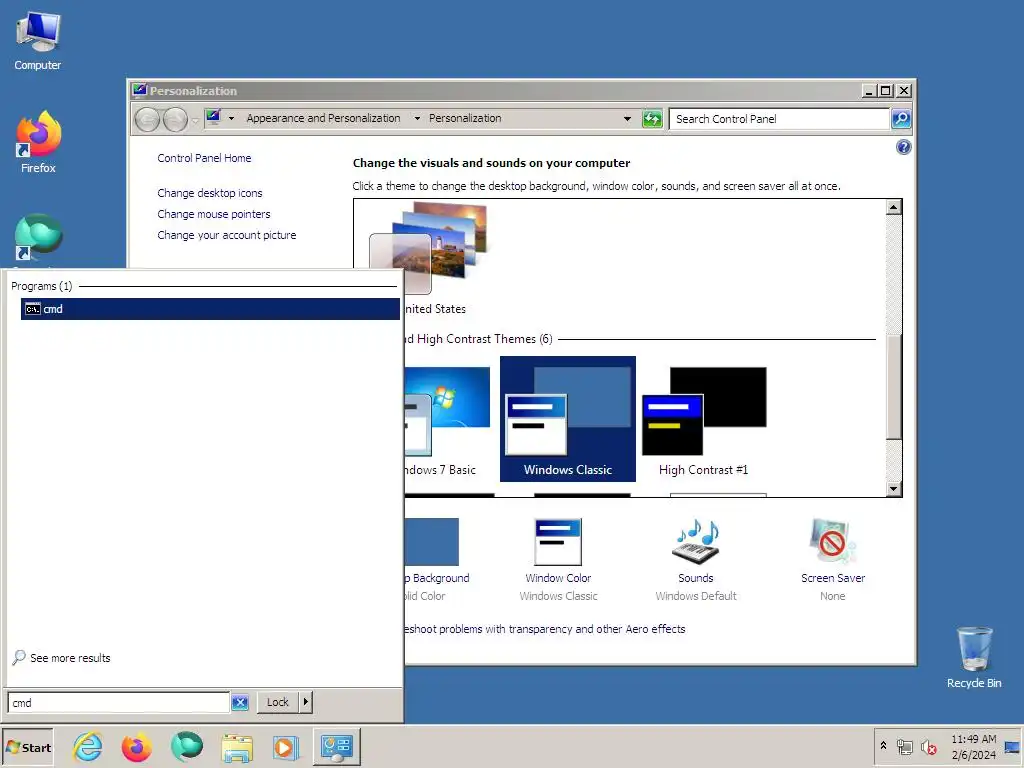Click the clock showing 11:49 AM
Viewport: 1024px width, 768px height.
973,747
